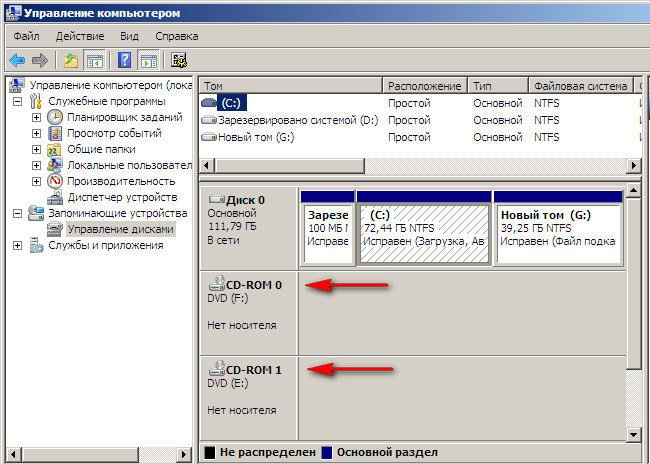Click the show/hide action pane icon

[148, 60]
